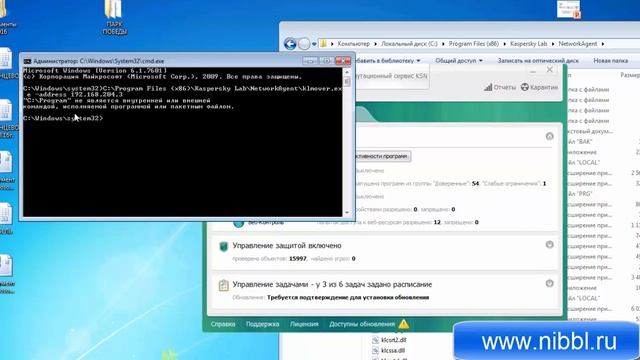
Task: Collapse the Управление задачами section
Action: (549, 283)
